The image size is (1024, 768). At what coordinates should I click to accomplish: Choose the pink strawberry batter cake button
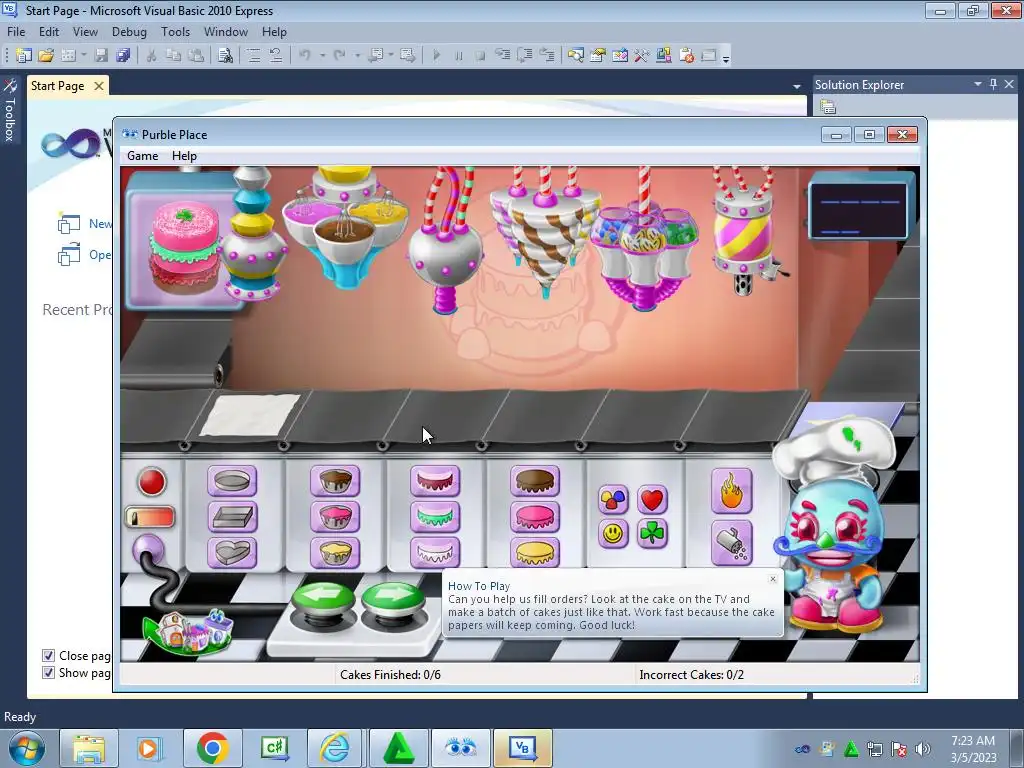click(x=335, y=517)
